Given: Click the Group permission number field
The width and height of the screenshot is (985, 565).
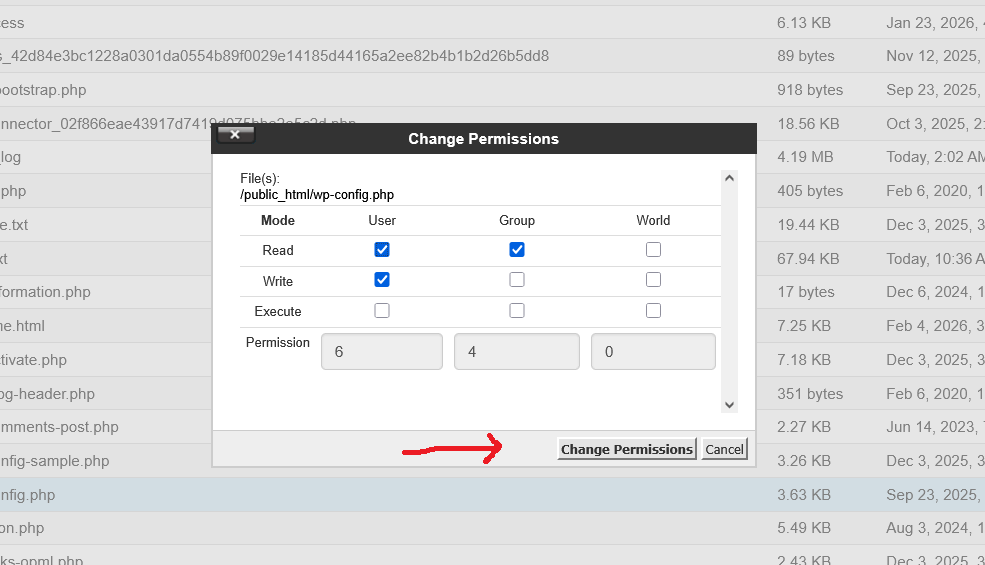Looking at the screenshot, I should 516,352.
